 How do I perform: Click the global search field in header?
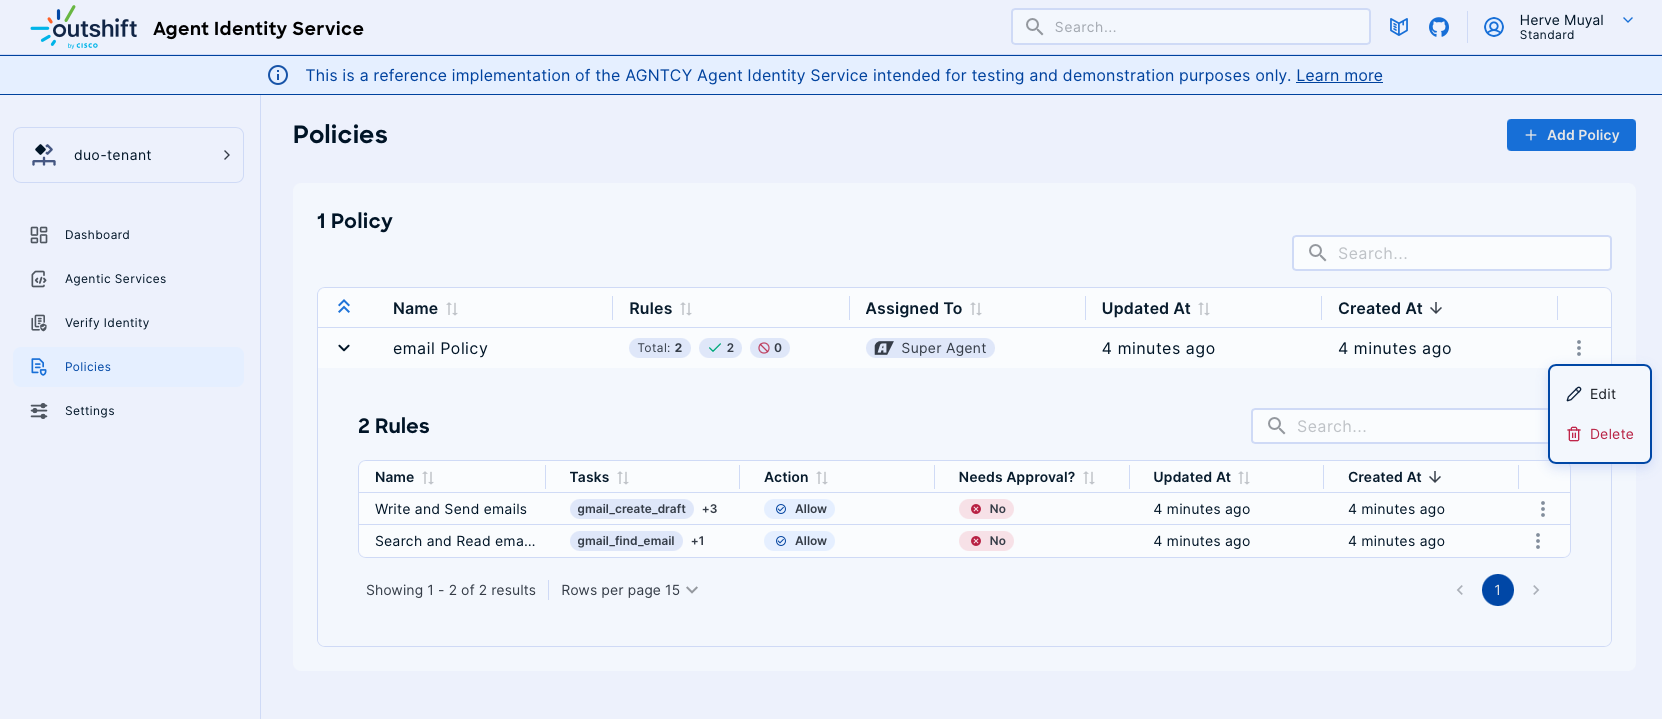[1190, 27]
